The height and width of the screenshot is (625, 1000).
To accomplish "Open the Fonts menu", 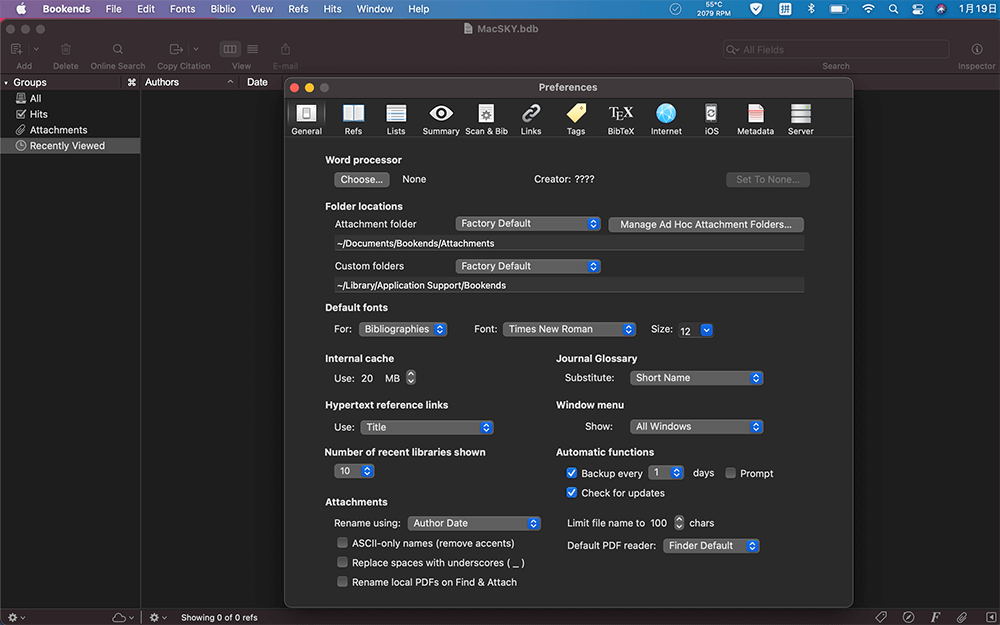I will tap(182, 9).
